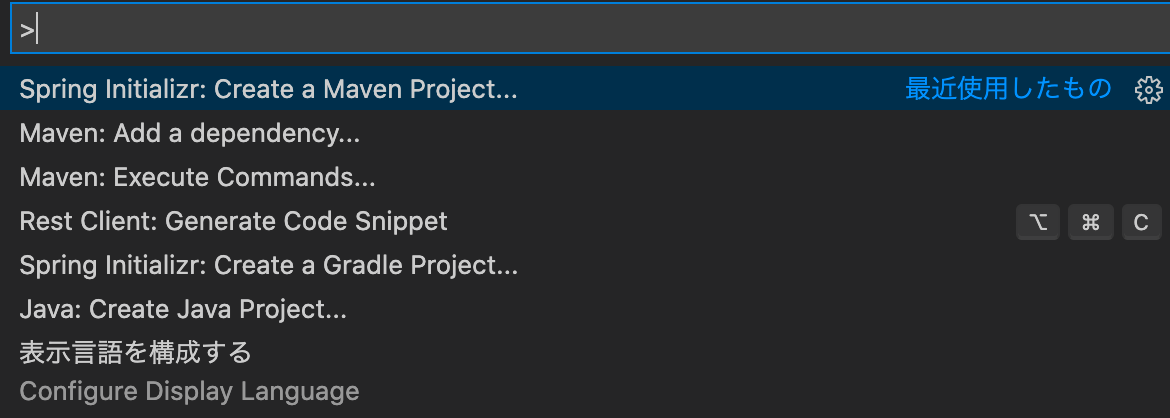1170x418 pixels.
Task: Click the Option key symbol badge
Action: click(1038, 222)
